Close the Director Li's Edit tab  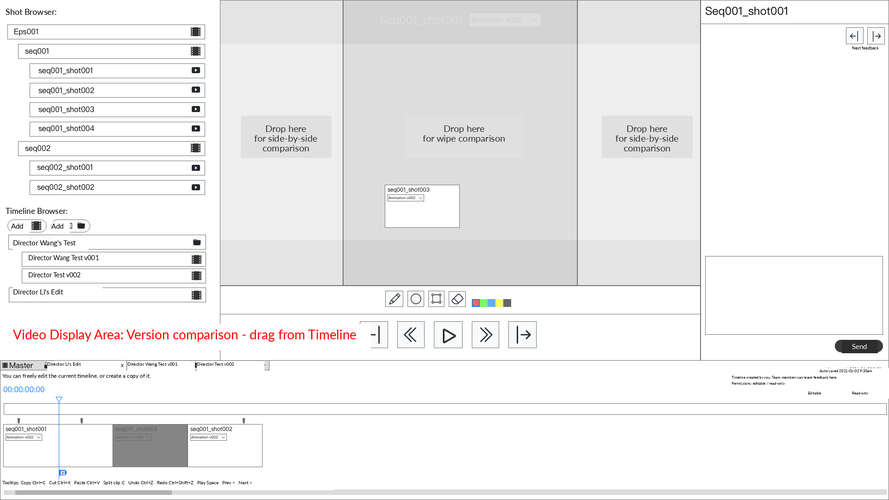click(122, 366)
